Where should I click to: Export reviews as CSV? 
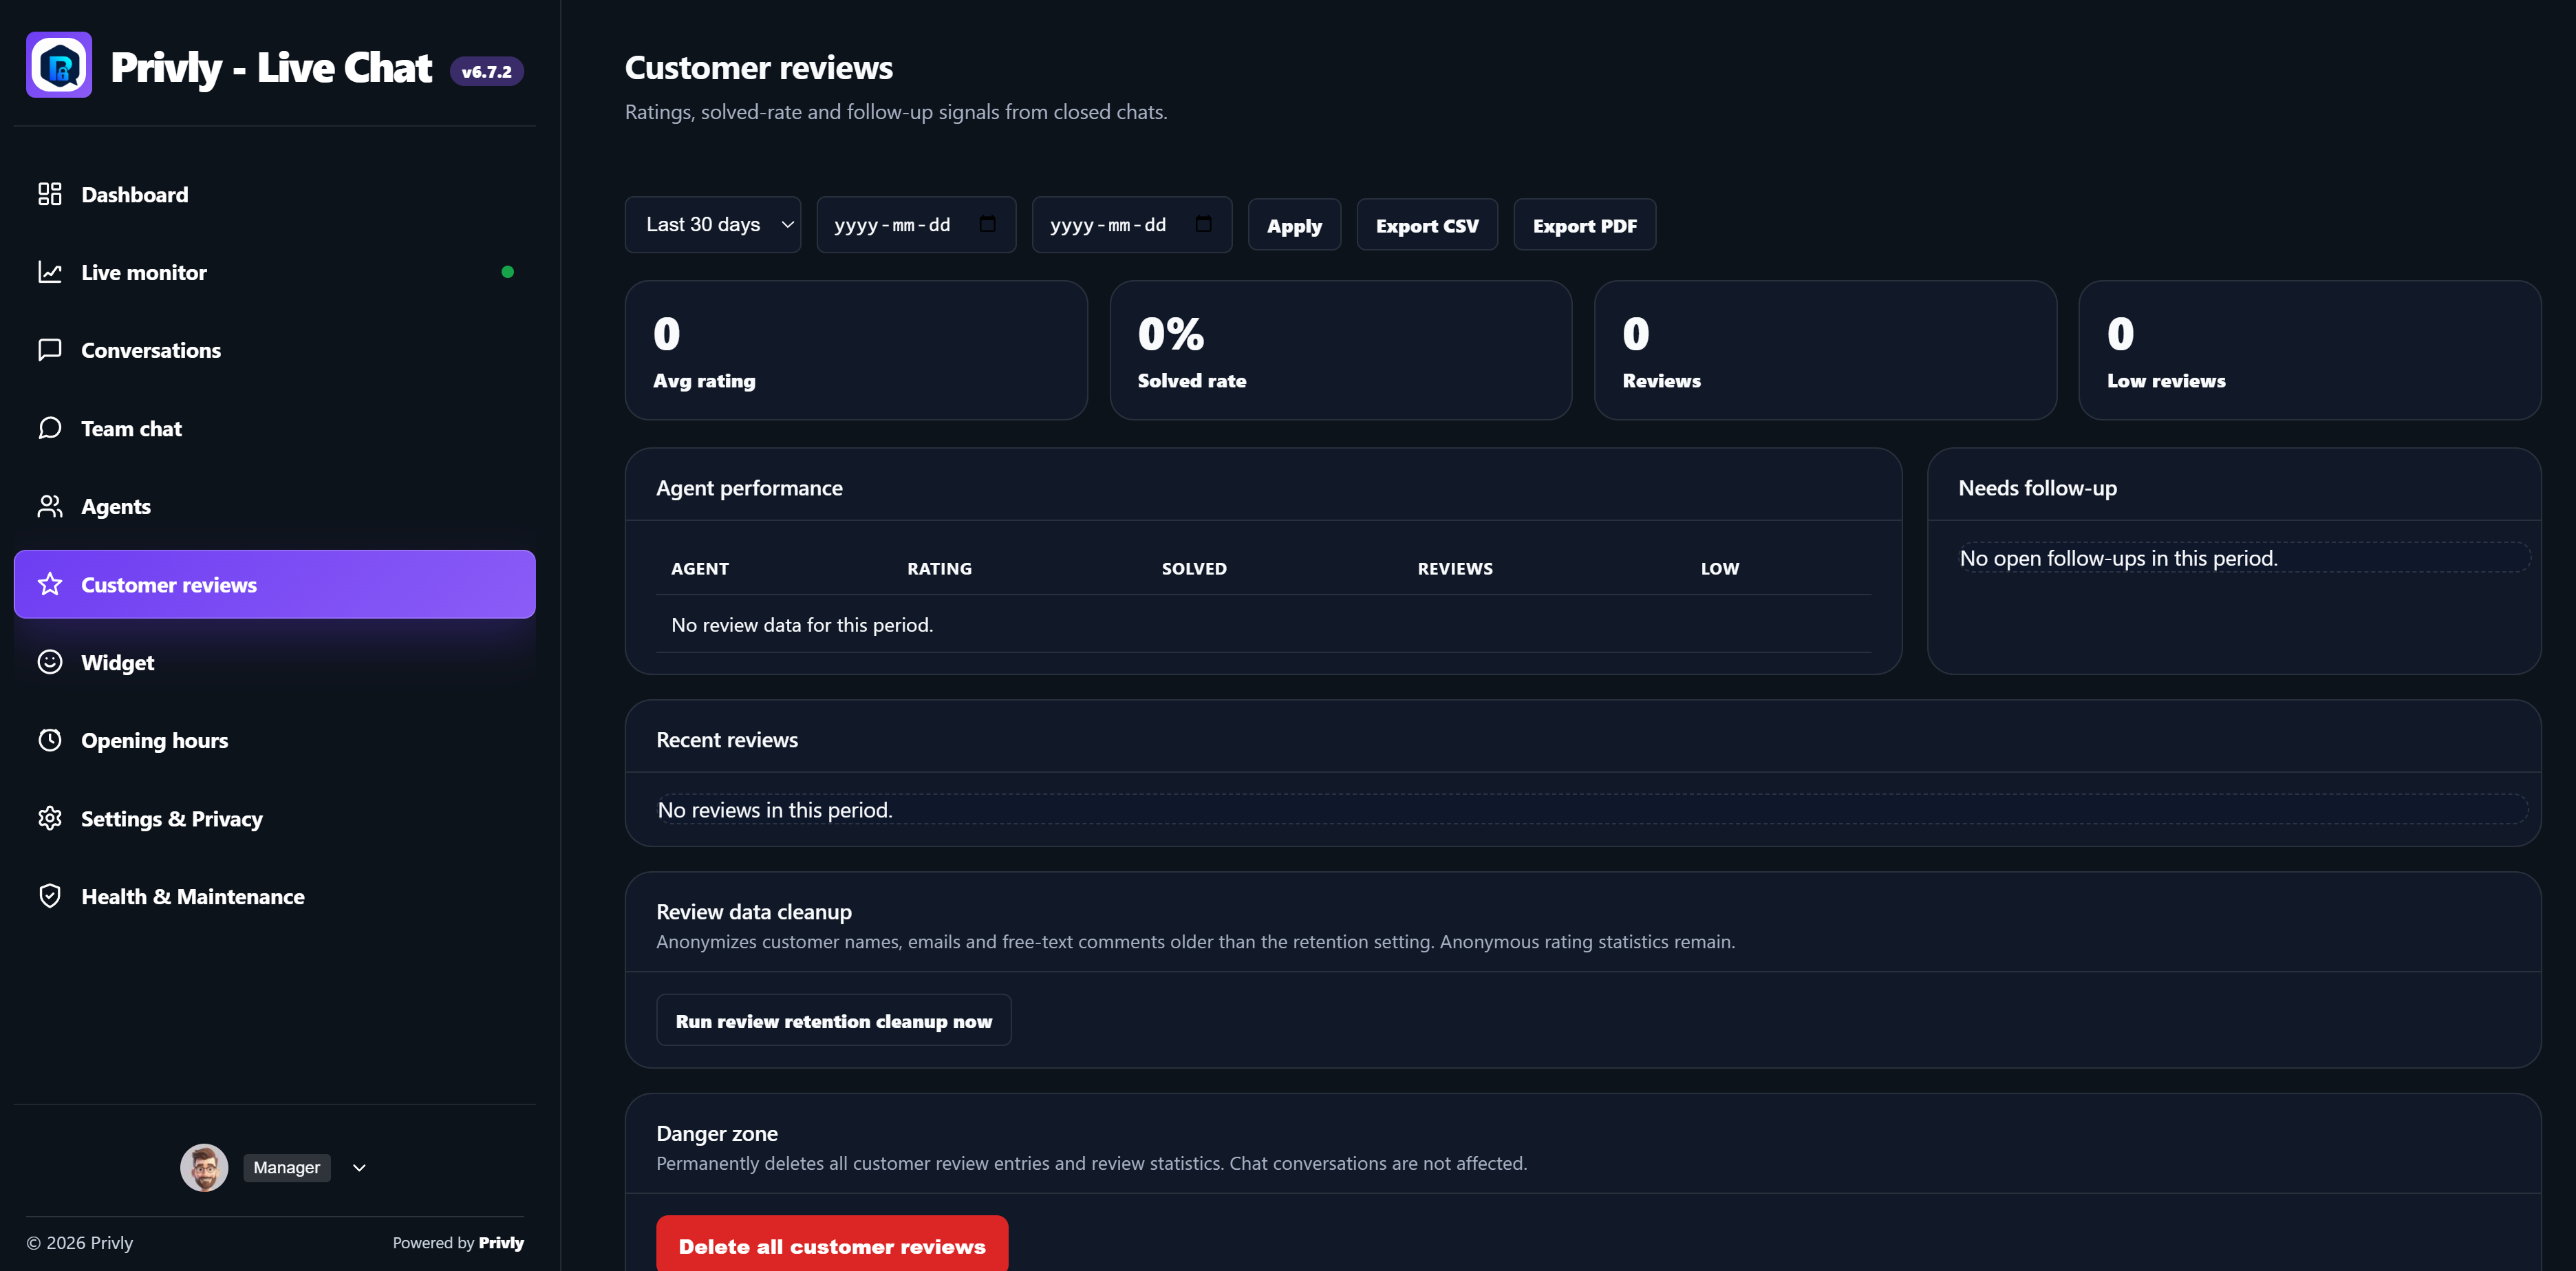1427,225
